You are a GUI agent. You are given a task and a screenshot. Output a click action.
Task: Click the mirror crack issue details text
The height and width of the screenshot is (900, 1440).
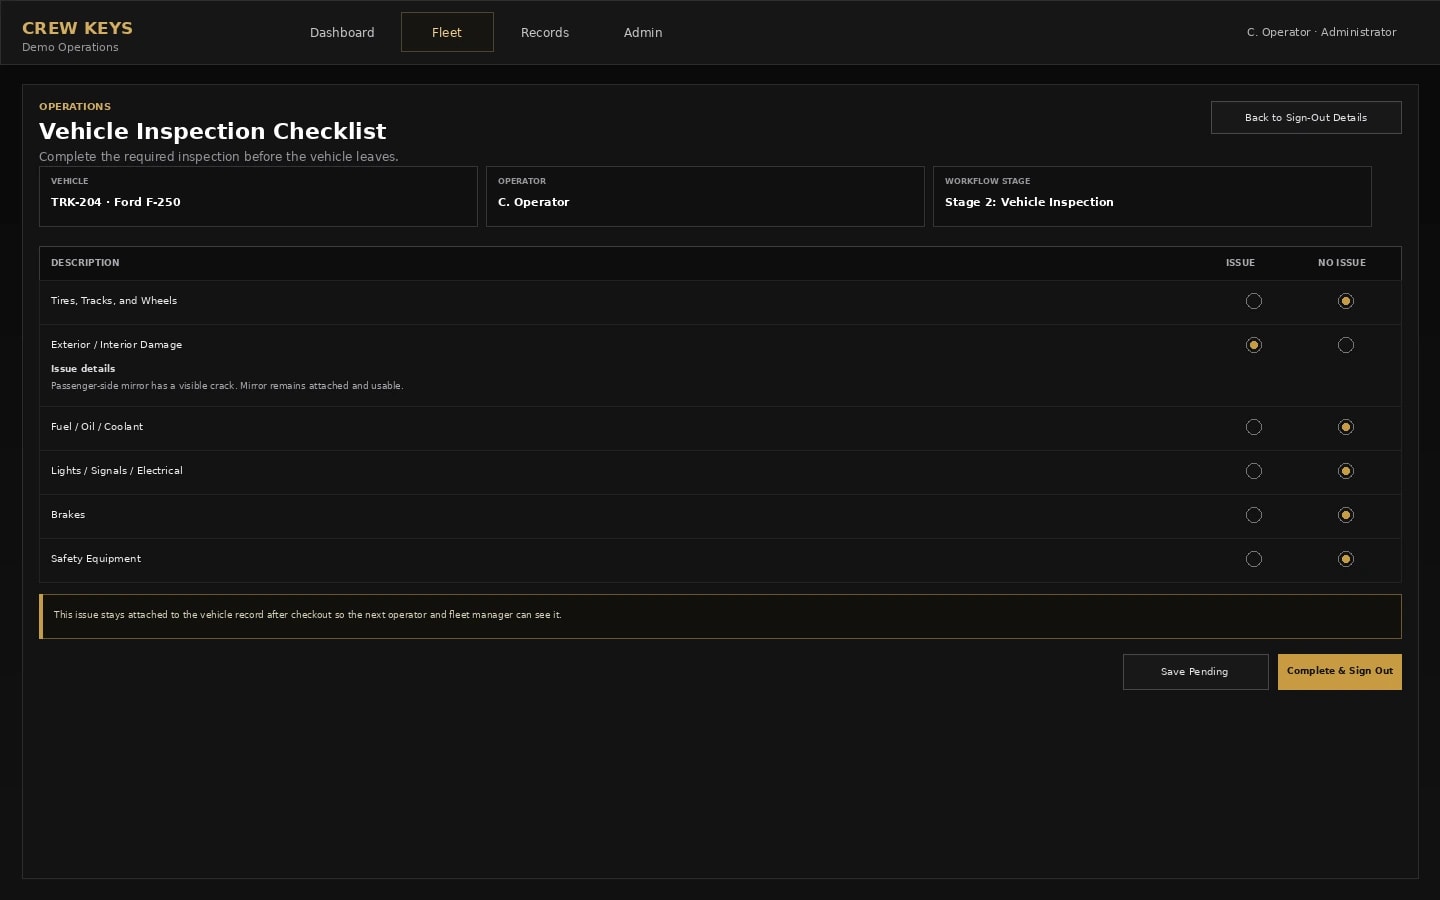pyautogui.click(x=227, y=386)
